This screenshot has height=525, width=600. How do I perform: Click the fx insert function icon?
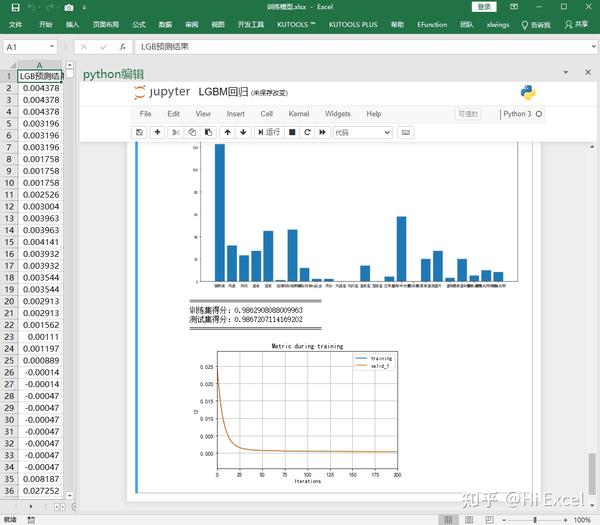pyautogui.click(x=122, y=47)
